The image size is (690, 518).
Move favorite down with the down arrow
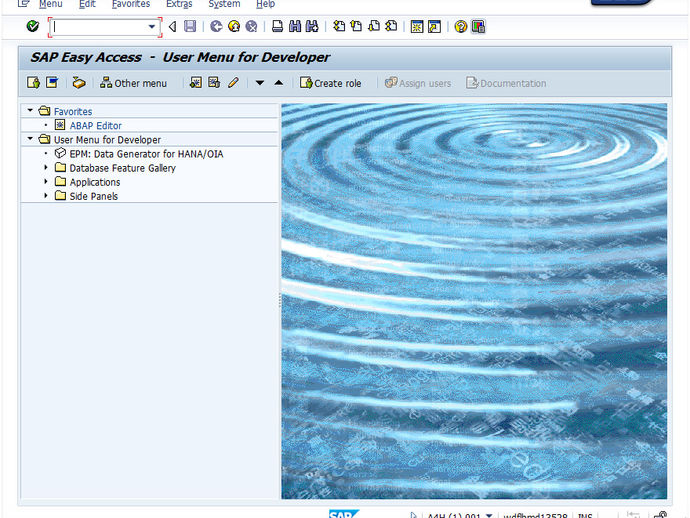(x=260, y=83)
